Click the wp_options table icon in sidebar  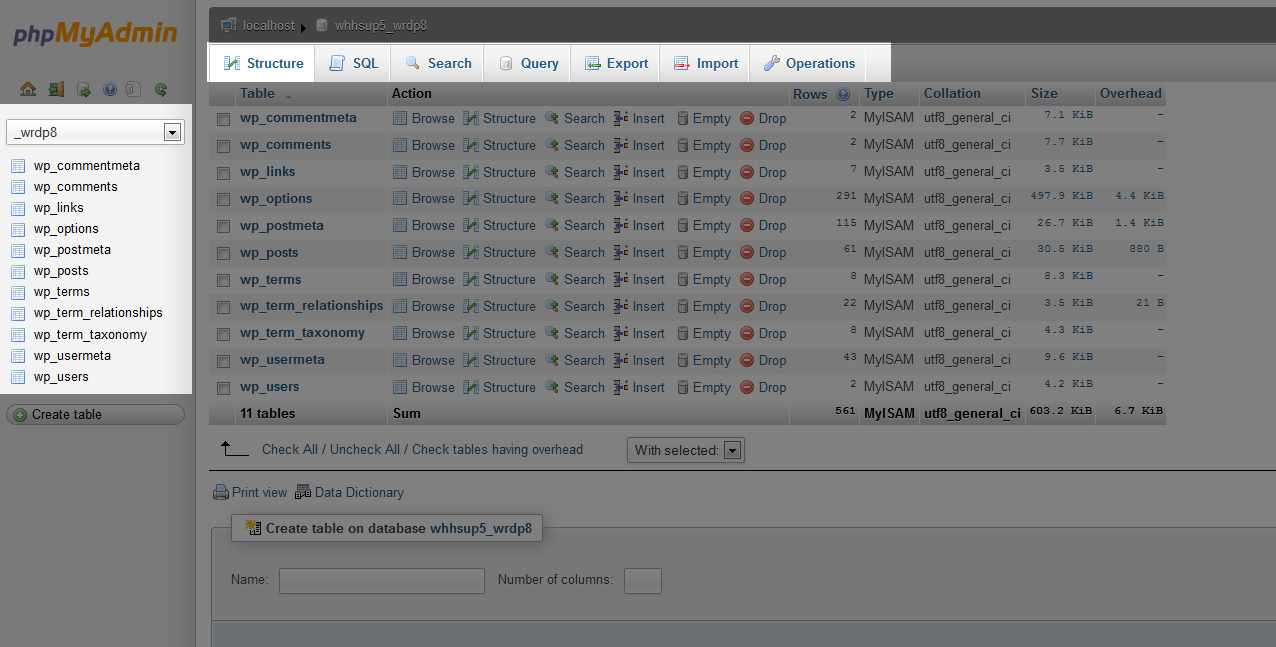click(18, 229)
